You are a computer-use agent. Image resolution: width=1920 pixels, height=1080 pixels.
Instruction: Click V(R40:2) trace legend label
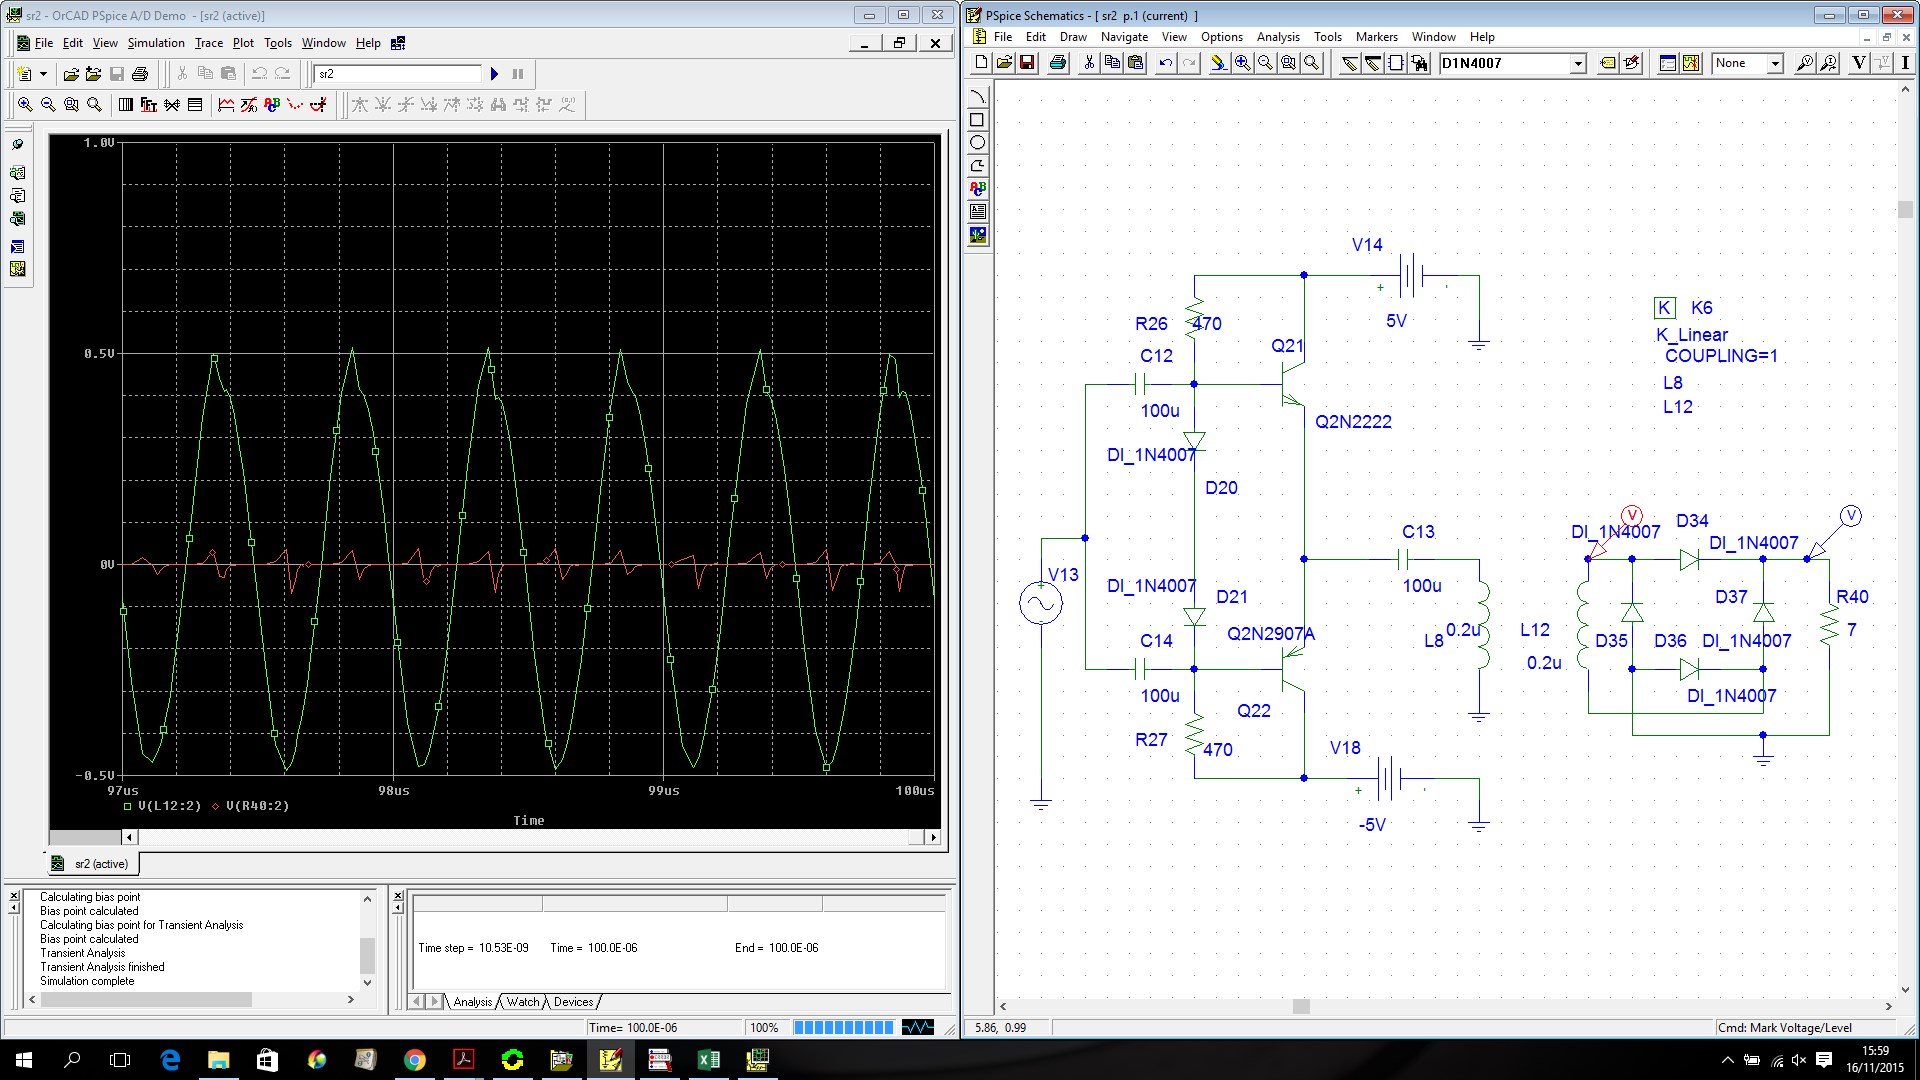[257, 806]
